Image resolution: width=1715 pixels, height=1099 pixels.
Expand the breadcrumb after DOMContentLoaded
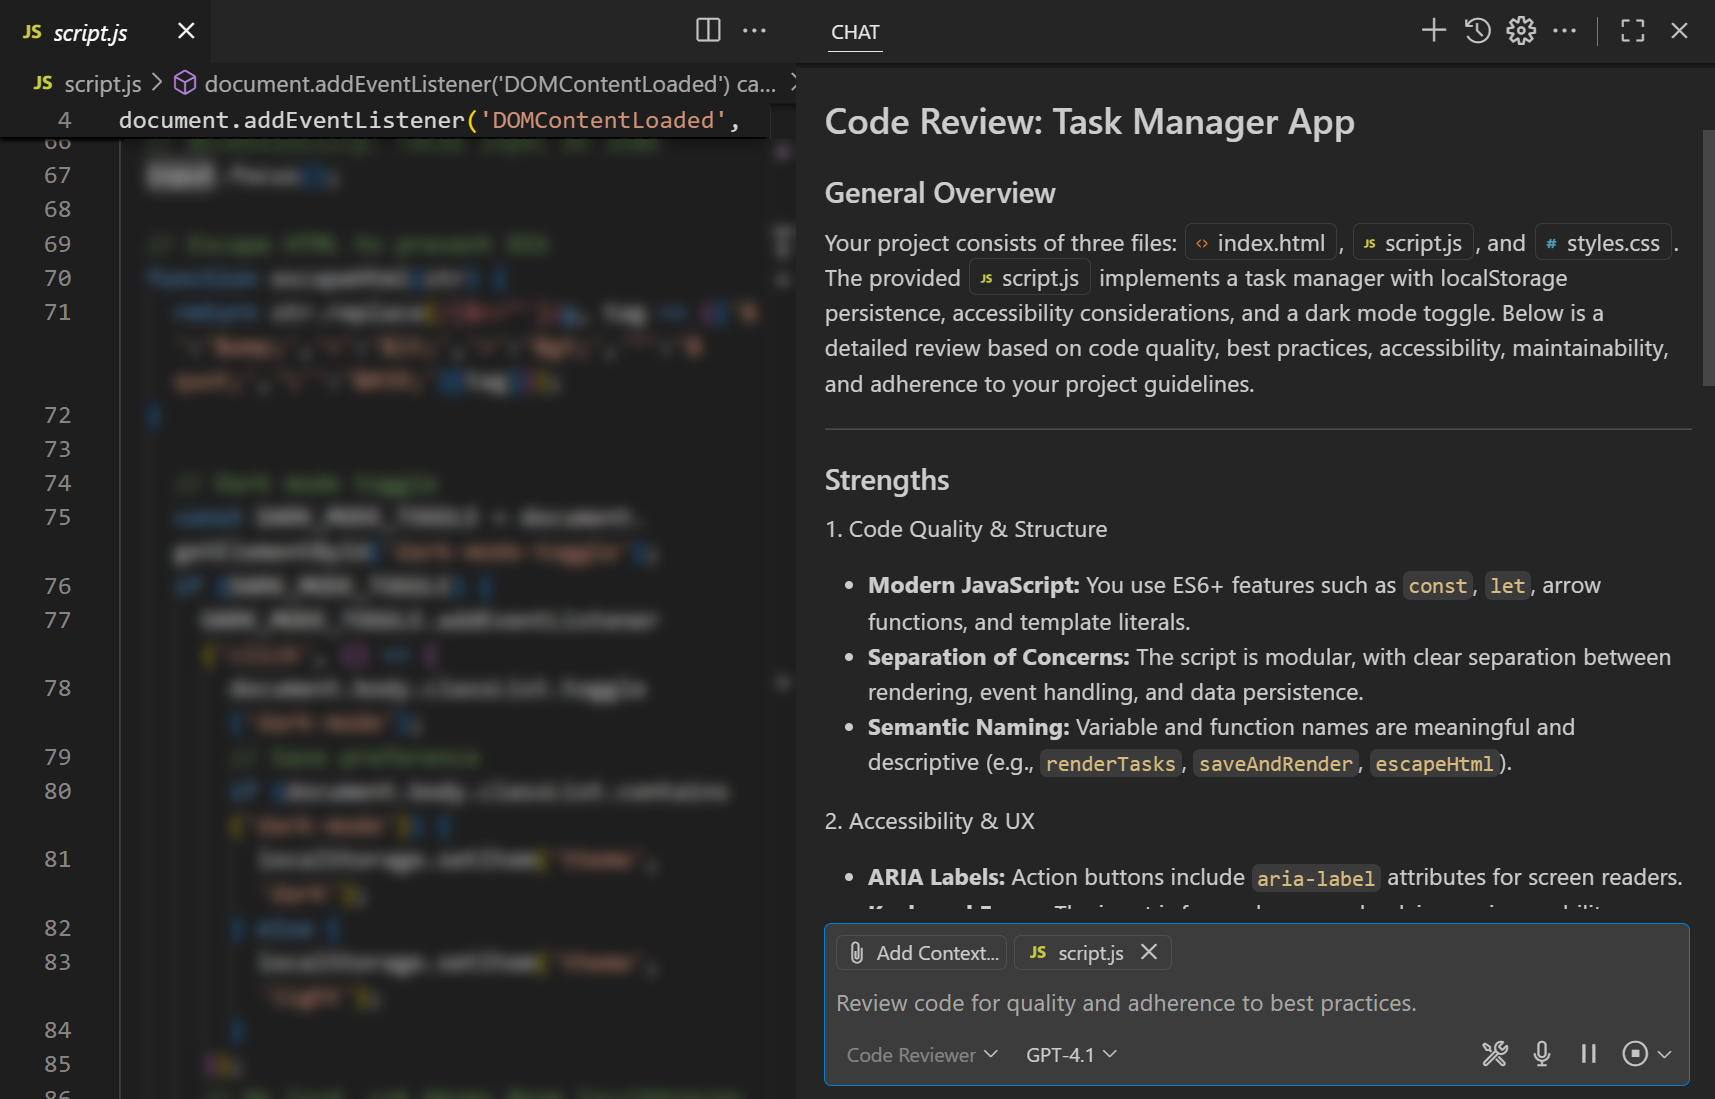[x=793, y=84]
